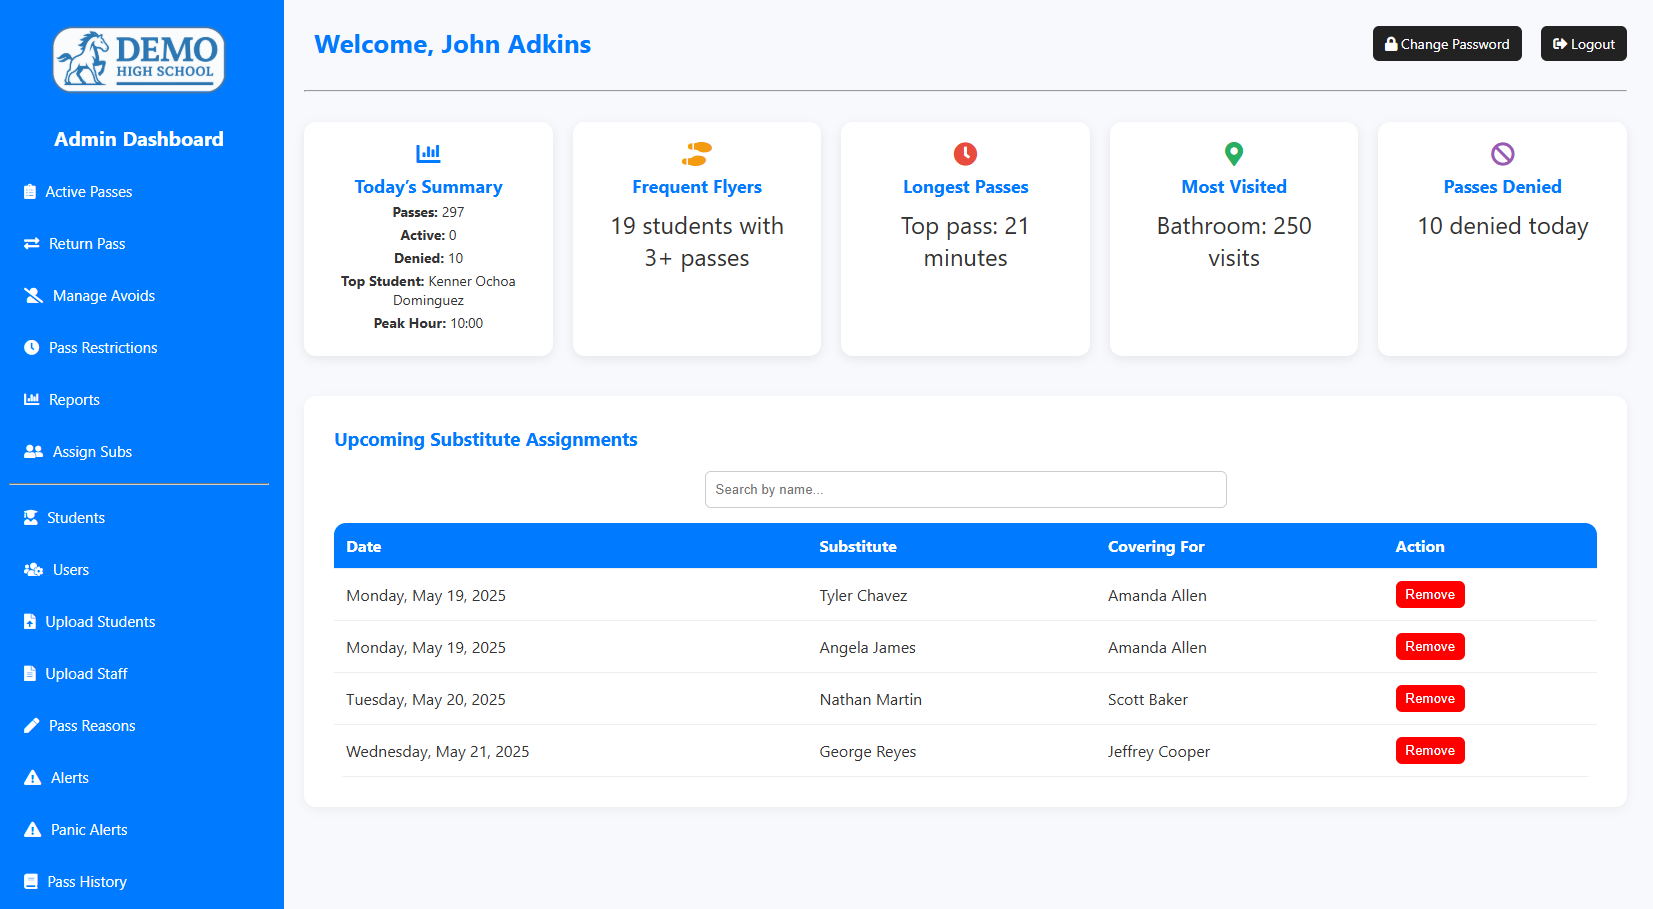
Task: Click the Reports chart icon in the sidebar
Action: tap(30, 399)
